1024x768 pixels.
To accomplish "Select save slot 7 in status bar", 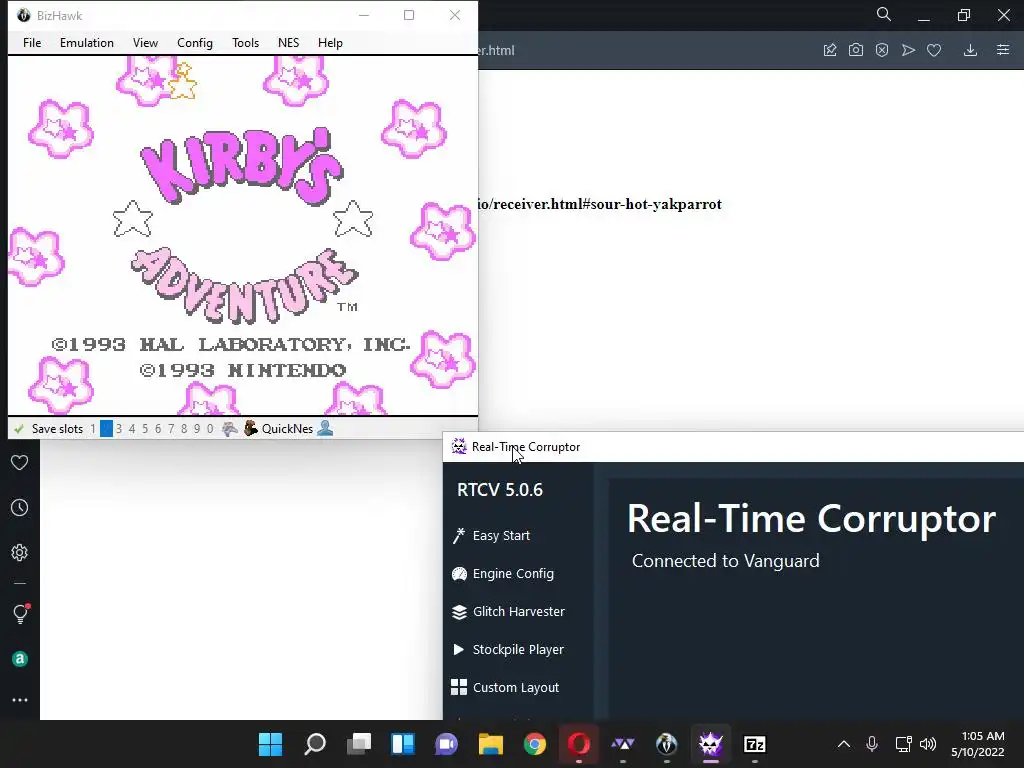I will click(x=171, y=429).
